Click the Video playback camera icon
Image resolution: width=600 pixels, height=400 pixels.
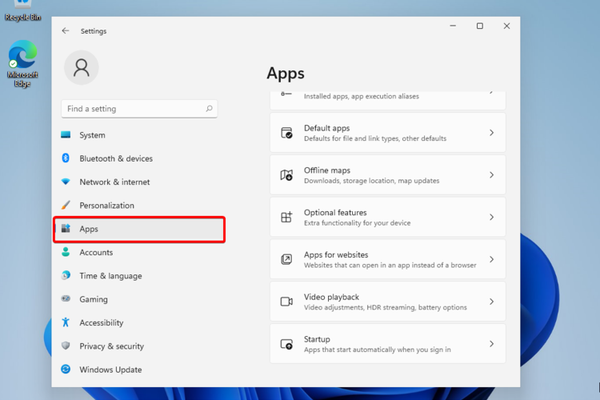[286, 300]
